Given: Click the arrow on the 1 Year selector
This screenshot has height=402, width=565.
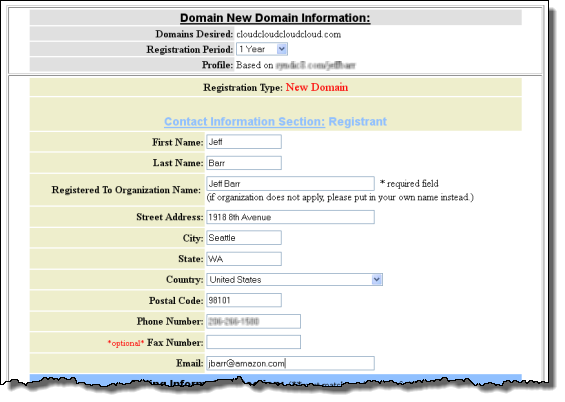Looking at the screenshot, I should (282, 49).
